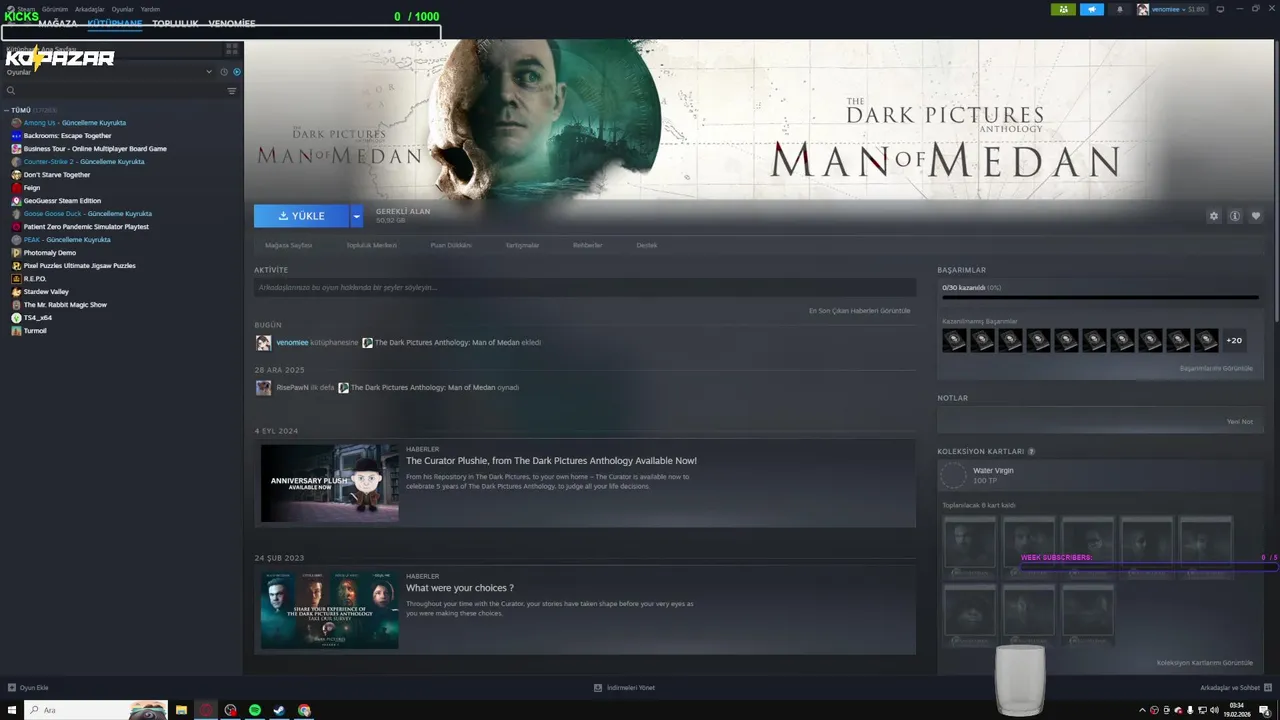
Task: Open Tartışmalar link
Action: coord(522,245)
